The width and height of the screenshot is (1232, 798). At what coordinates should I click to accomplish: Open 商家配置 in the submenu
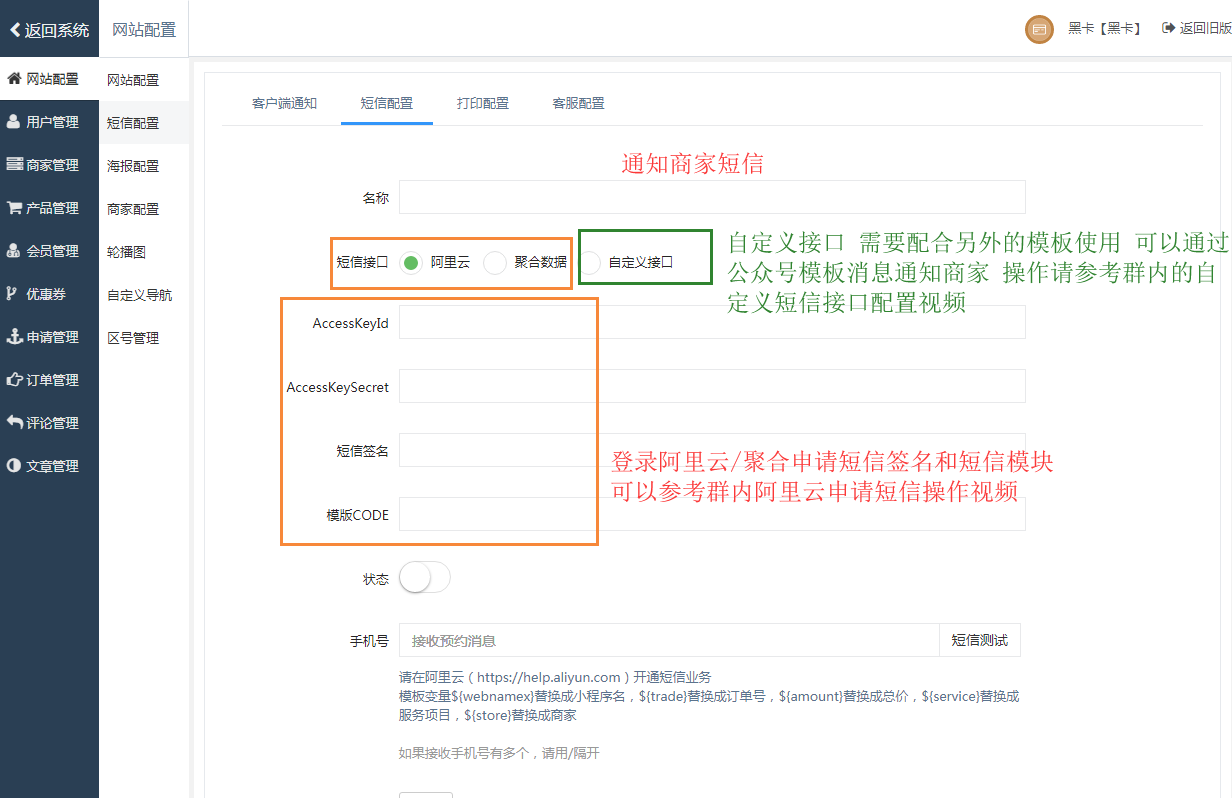tap(133, 209)
